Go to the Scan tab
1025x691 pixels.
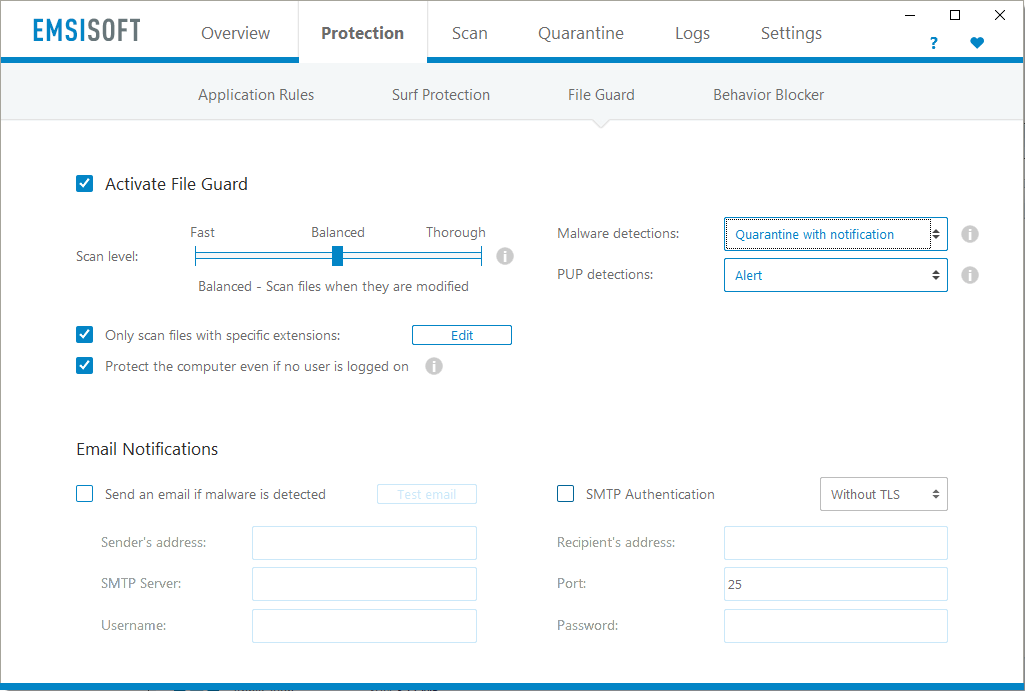tap(470, 33)
